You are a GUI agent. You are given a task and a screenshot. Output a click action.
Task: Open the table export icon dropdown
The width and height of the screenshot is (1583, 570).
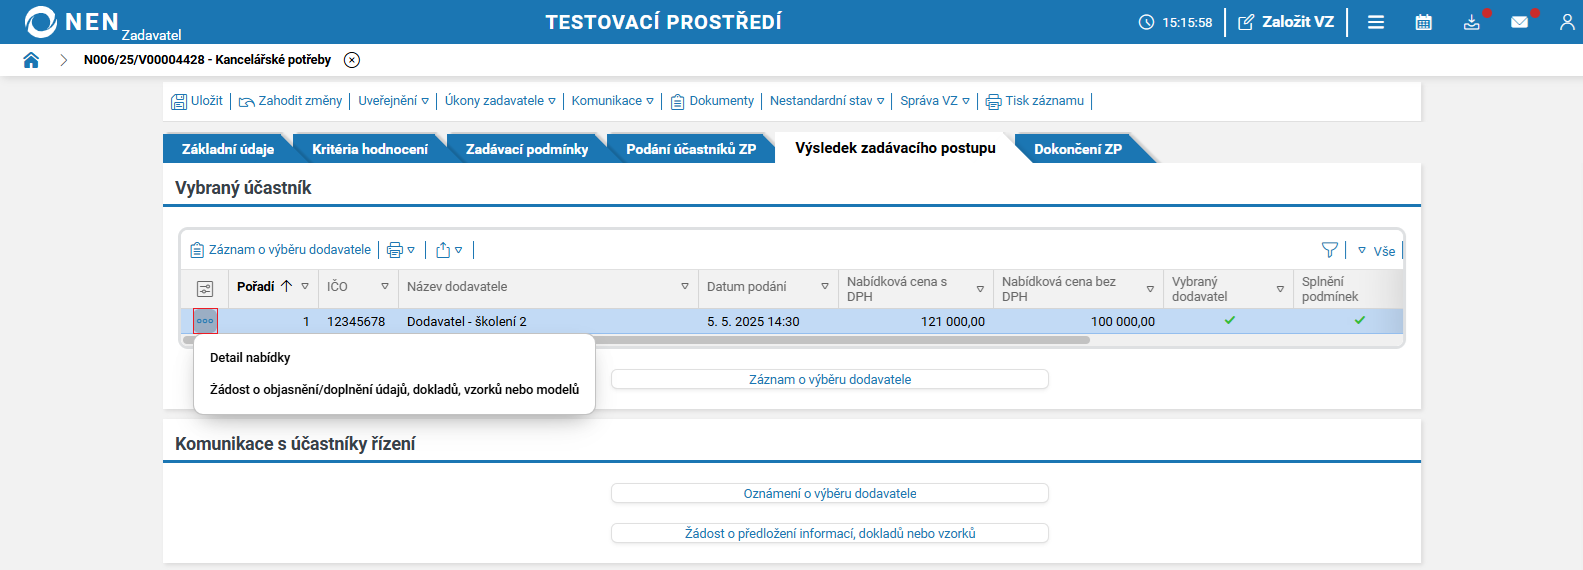point(449,250)
